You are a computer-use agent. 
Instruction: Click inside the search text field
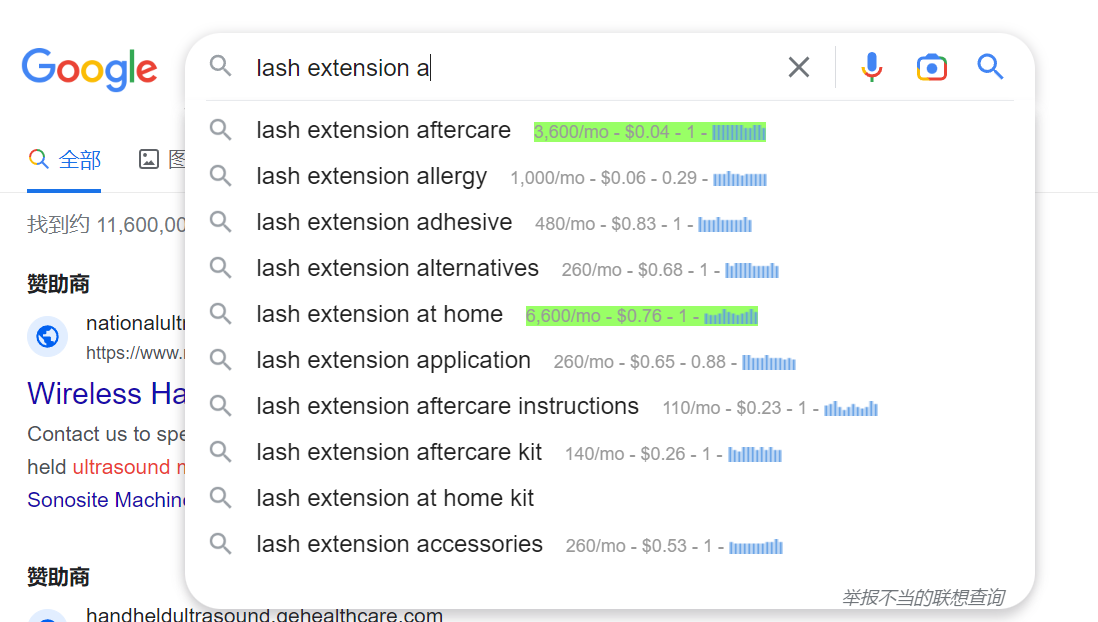point(515,68)
